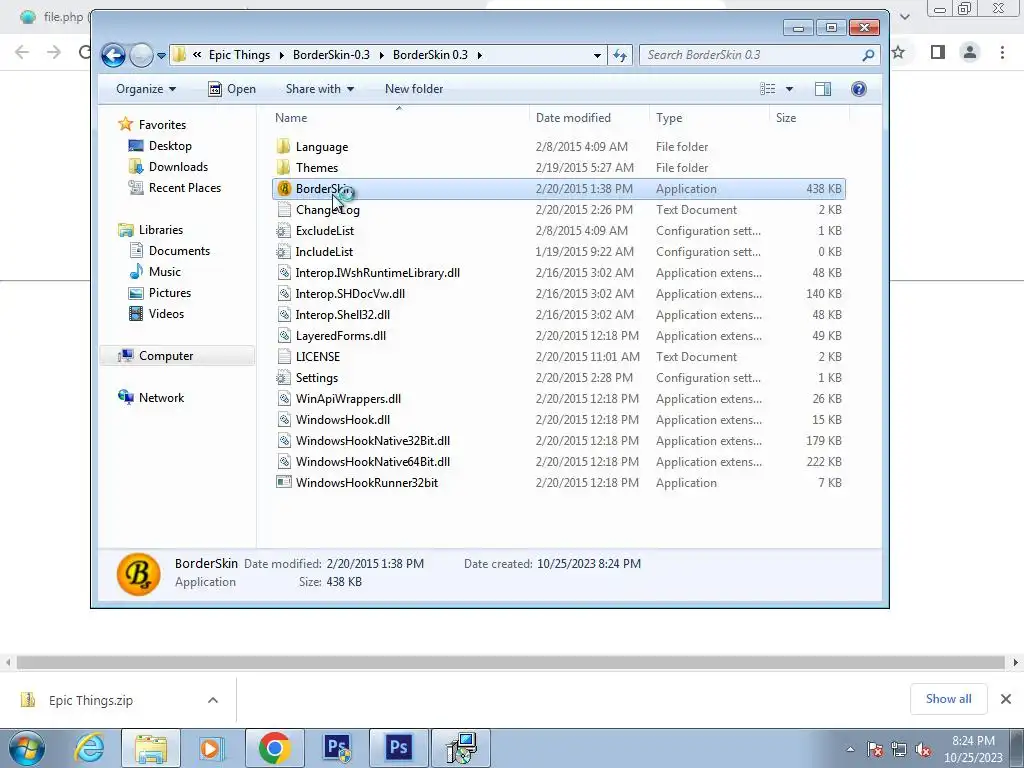
Task: Expand breadcrumb arrow after BorderSkin 0.3
Action: [x=479, y=56]
